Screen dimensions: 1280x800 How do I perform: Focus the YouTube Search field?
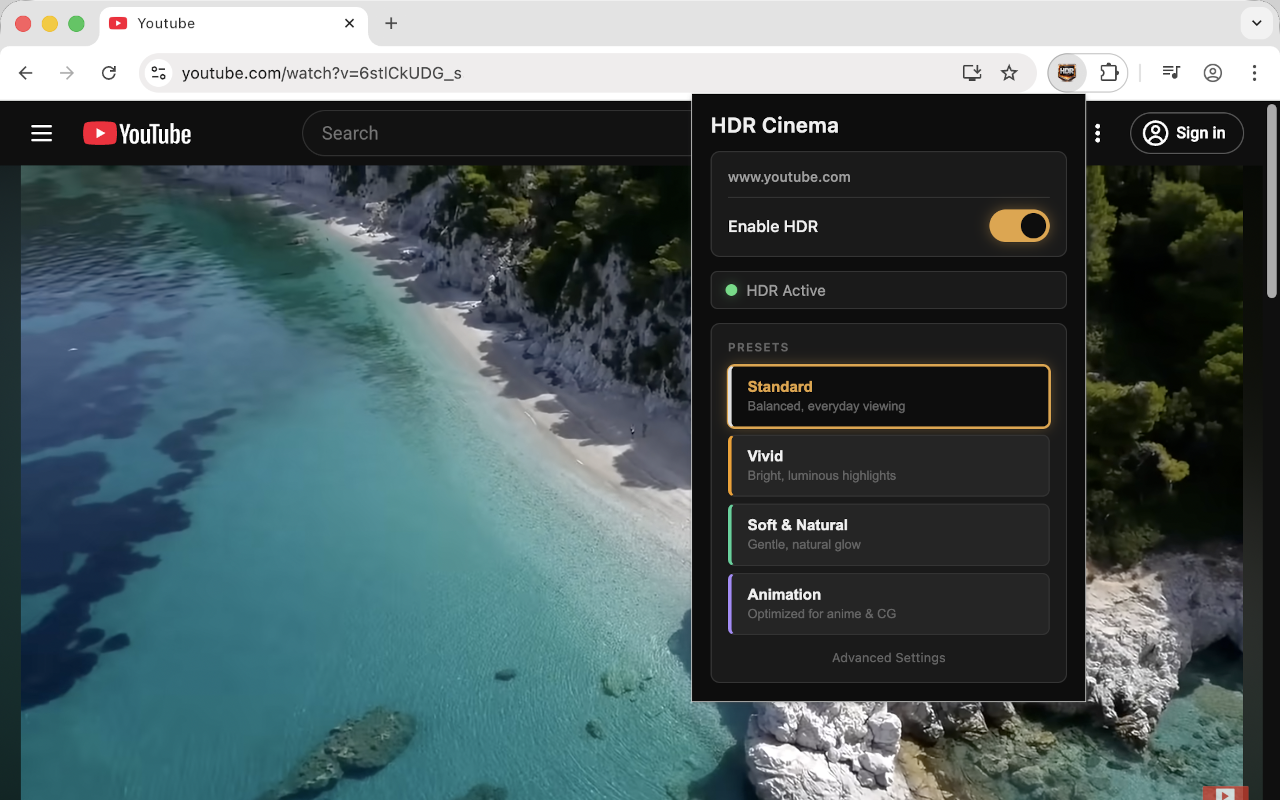[497, 133]
